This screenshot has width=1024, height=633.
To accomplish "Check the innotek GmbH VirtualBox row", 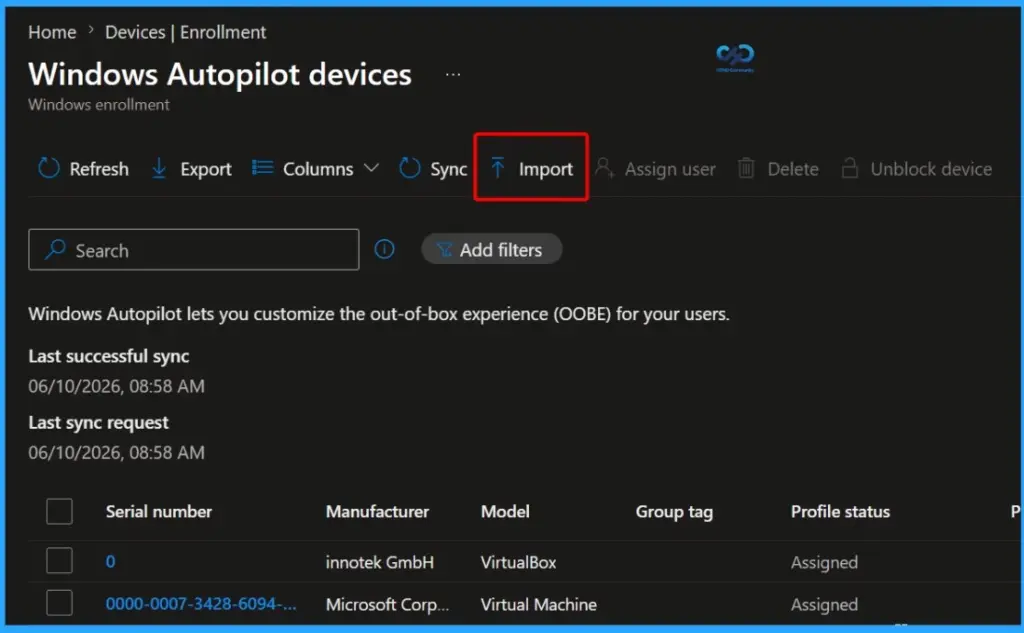I will coord(59,560).
